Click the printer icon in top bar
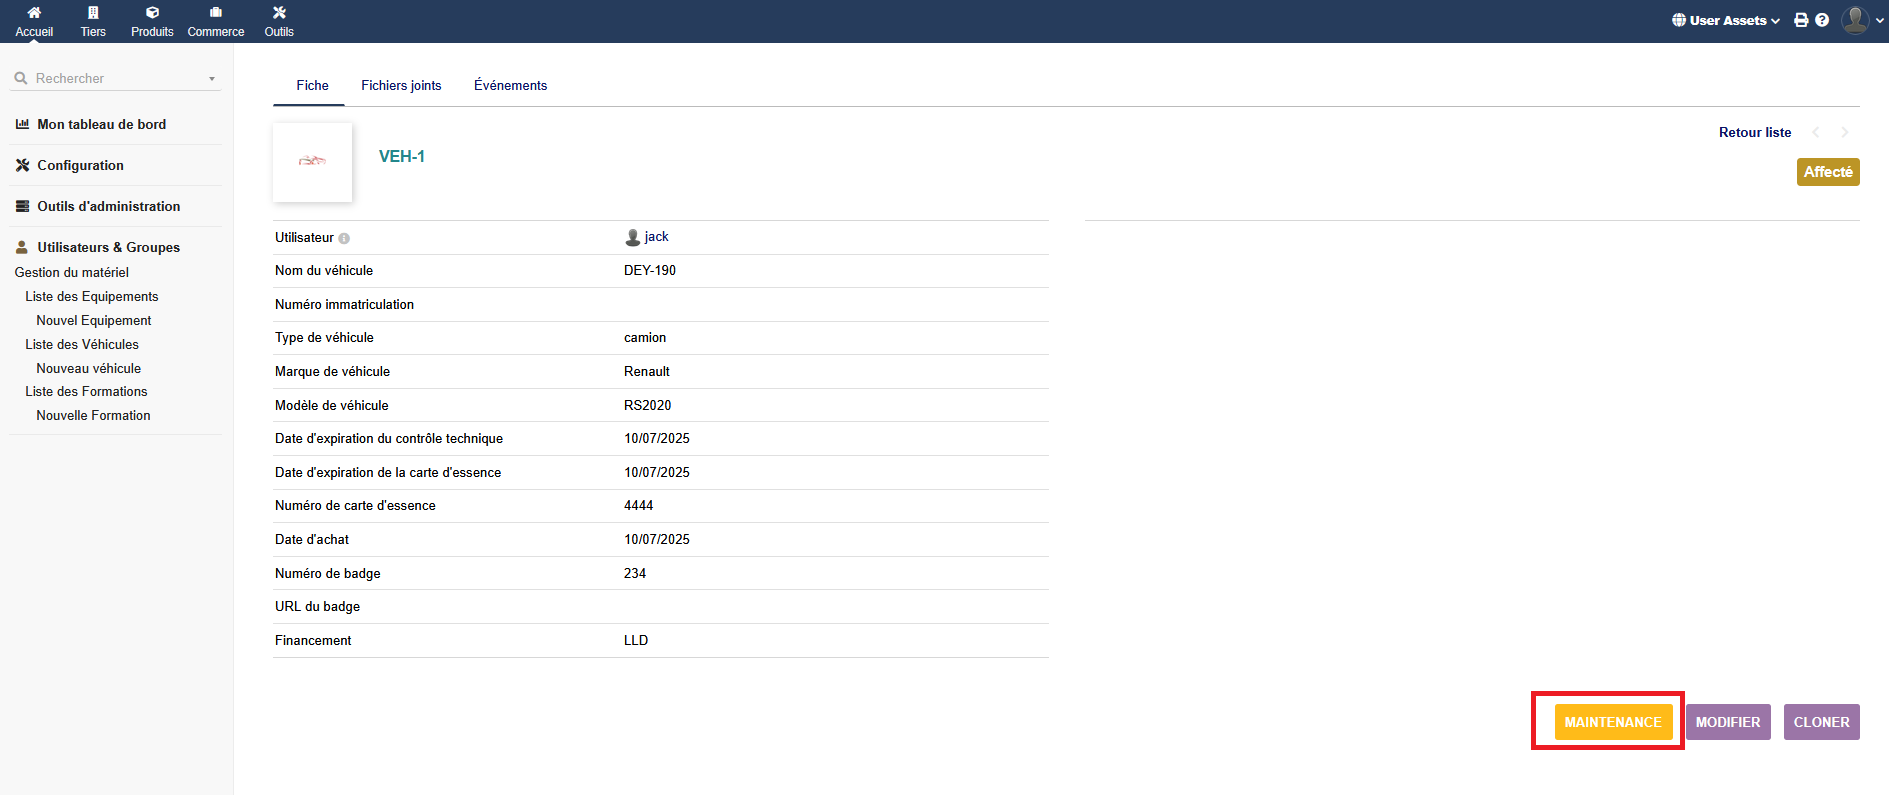Viewport: 1889px width, 795px height. click(x=1801, y=20)
